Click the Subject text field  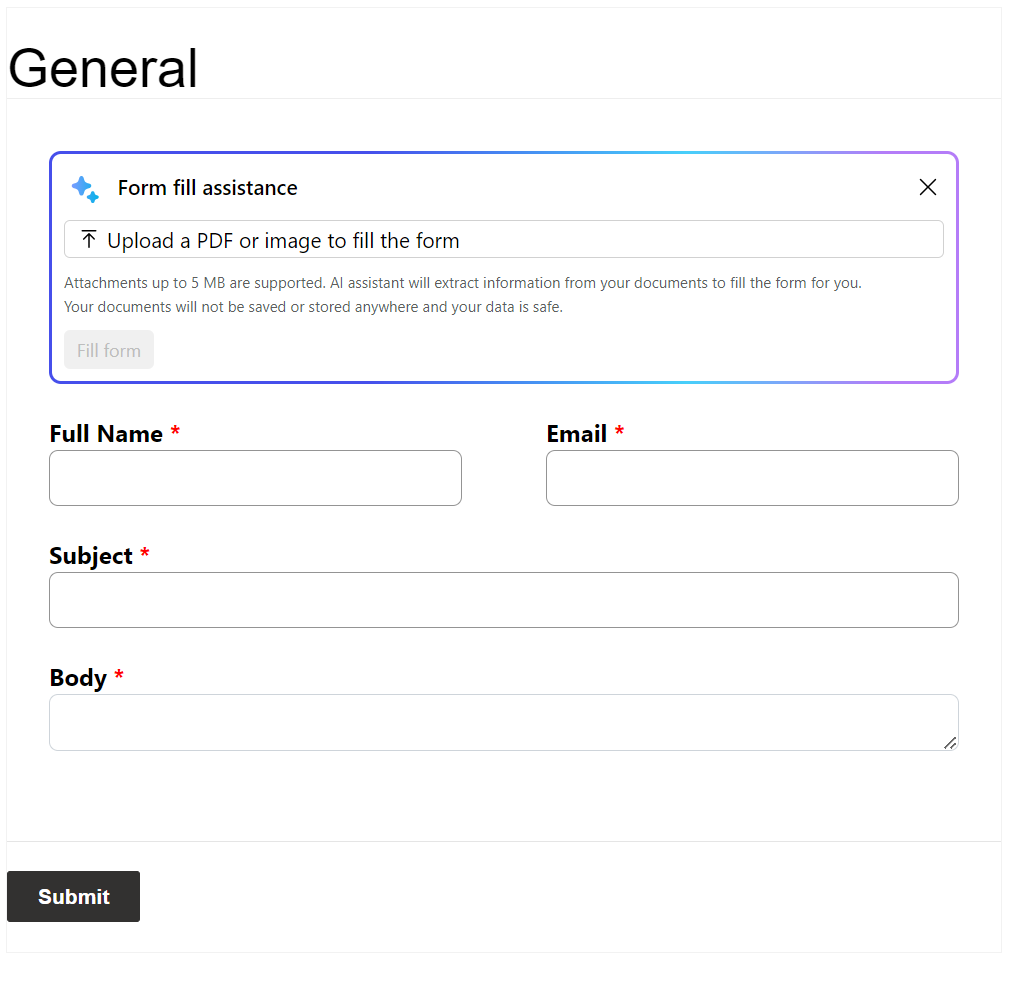(503, 600)
